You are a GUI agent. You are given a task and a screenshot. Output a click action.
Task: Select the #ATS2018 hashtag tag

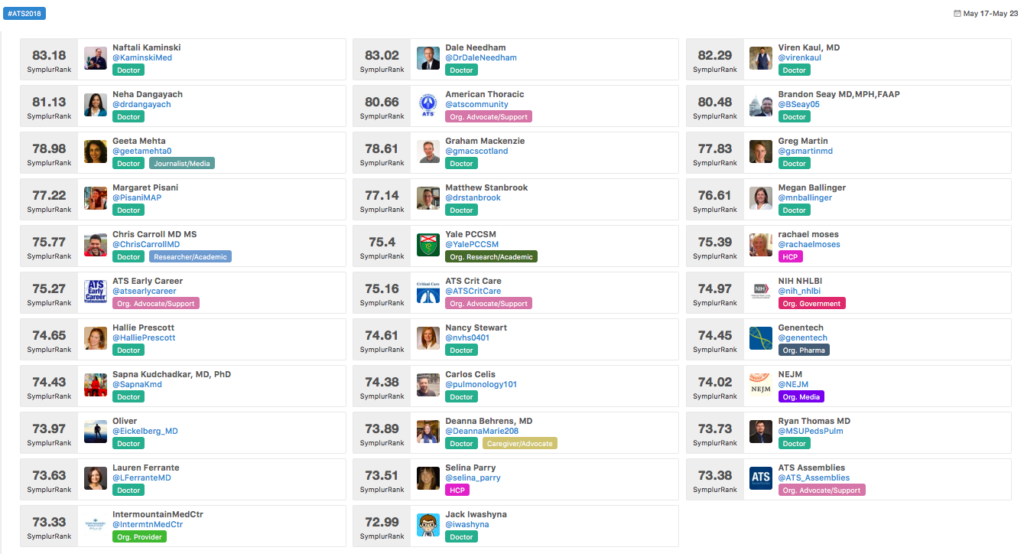coord(24,13)
